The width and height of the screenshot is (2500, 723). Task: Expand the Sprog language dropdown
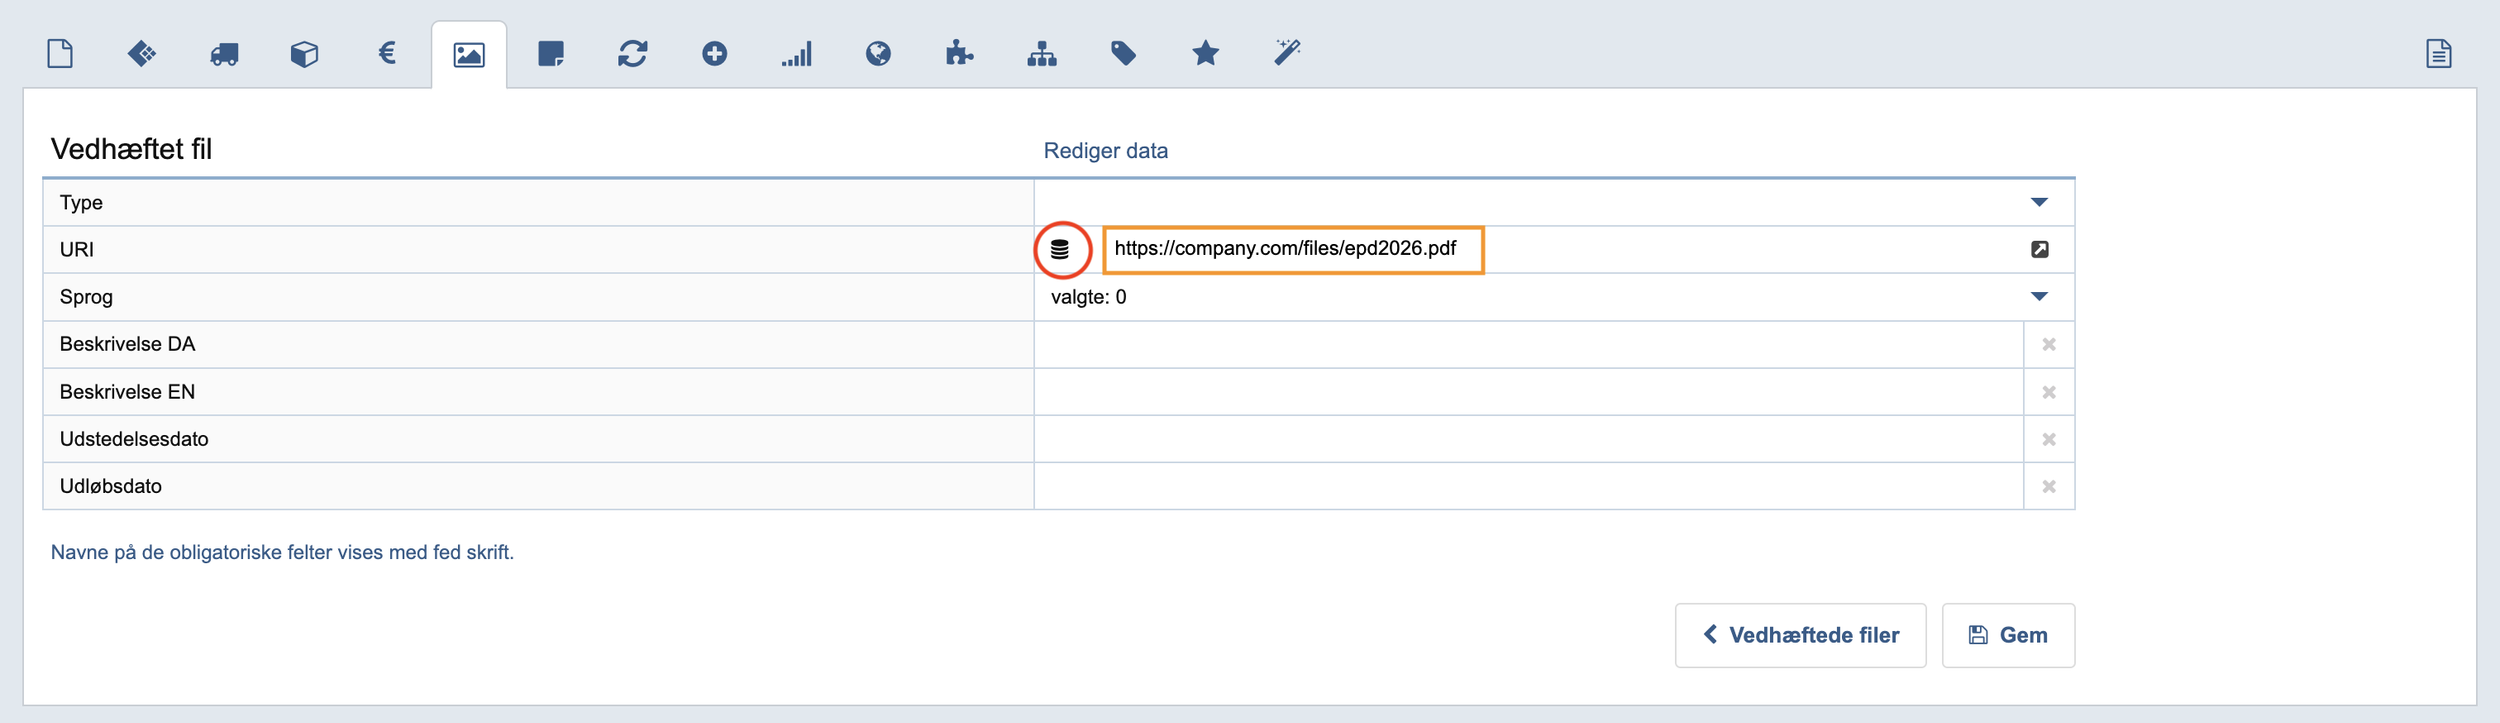(x=2040, y=296)
